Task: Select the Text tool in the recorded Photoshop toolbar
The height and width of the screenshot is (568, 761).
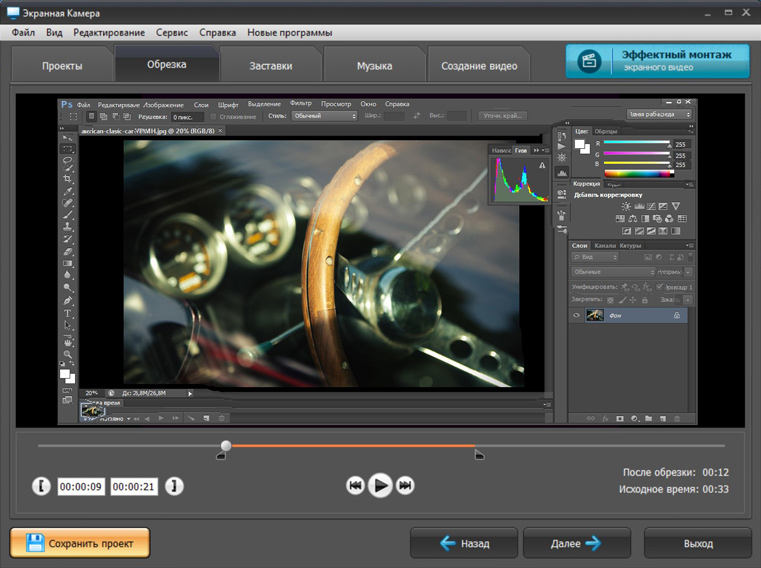Action: 67,313
